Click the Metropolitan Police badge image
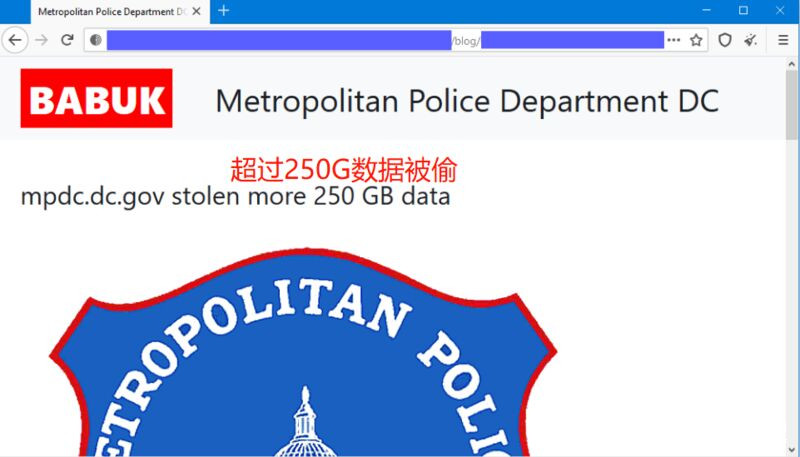The image size is (800, 457). click(x=303, y=352)
